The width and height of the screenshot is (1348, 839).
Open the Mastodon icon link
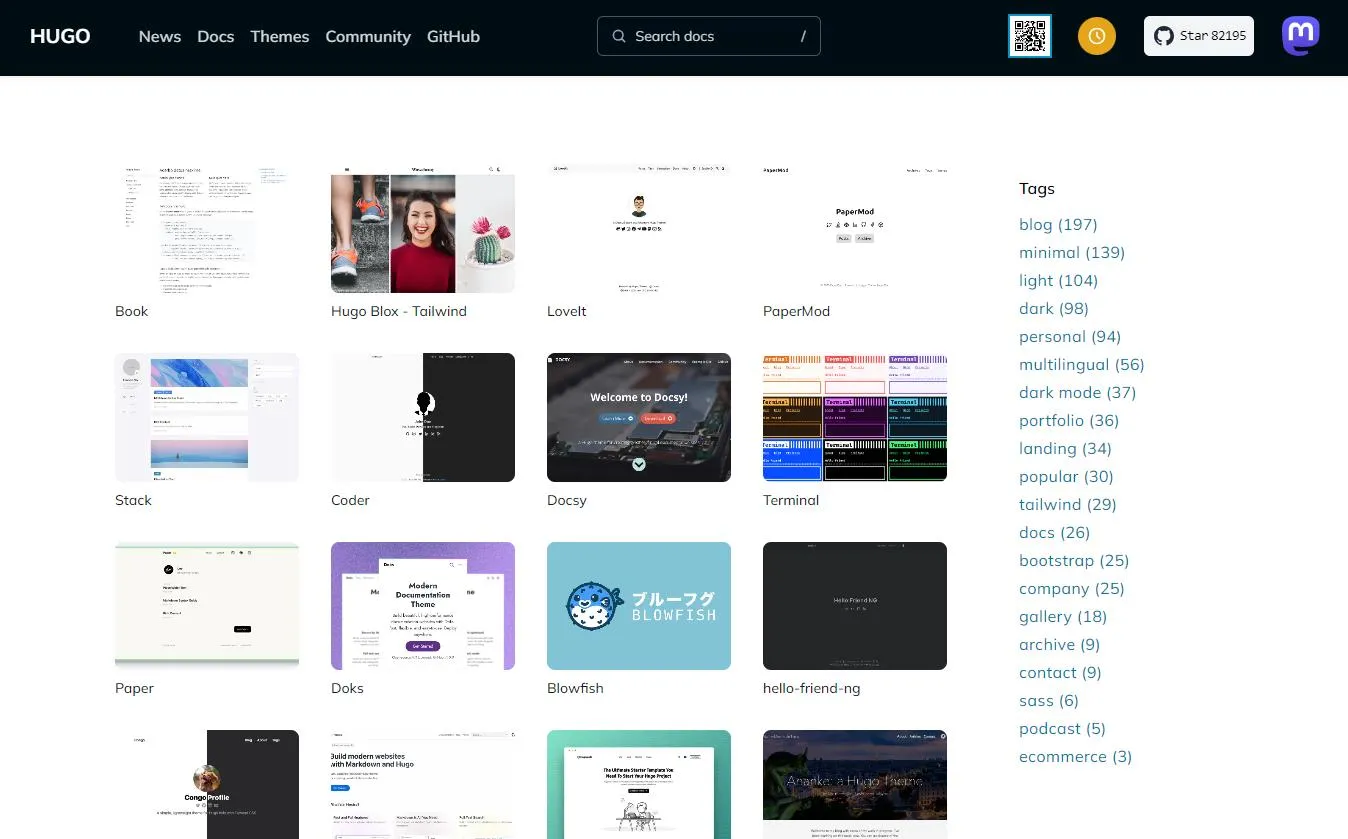(1301, 36)
